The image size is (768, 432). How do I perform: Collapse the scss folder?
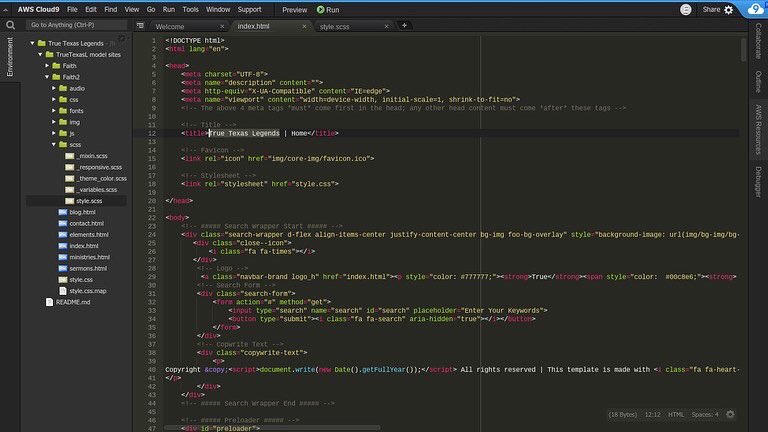(x=54, y=144)
